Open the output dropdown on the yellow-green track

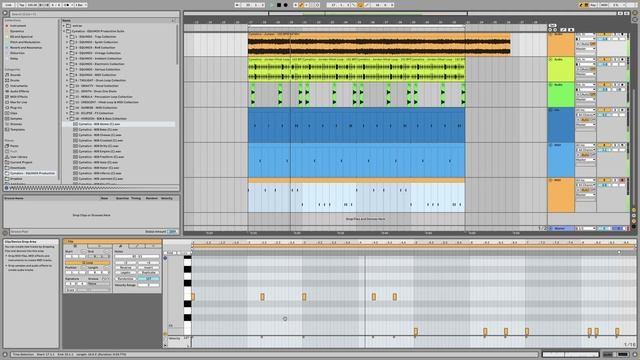[x=585, y=74]
